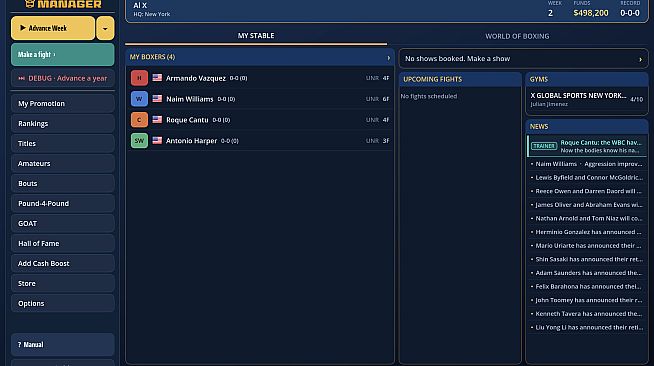Open the Shin Sasaki retirement news
Screen dimensions: 654x366
coord(587,259)
